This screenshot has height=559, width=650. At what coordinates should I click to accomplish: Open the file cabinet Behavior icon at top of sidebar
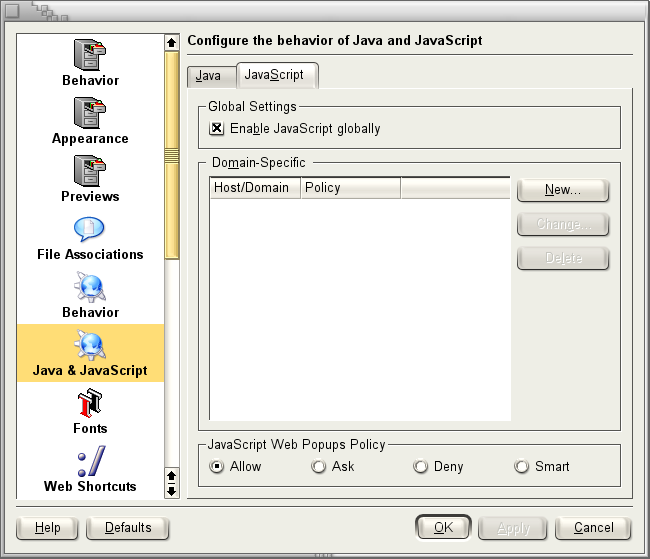click(90, 55)
